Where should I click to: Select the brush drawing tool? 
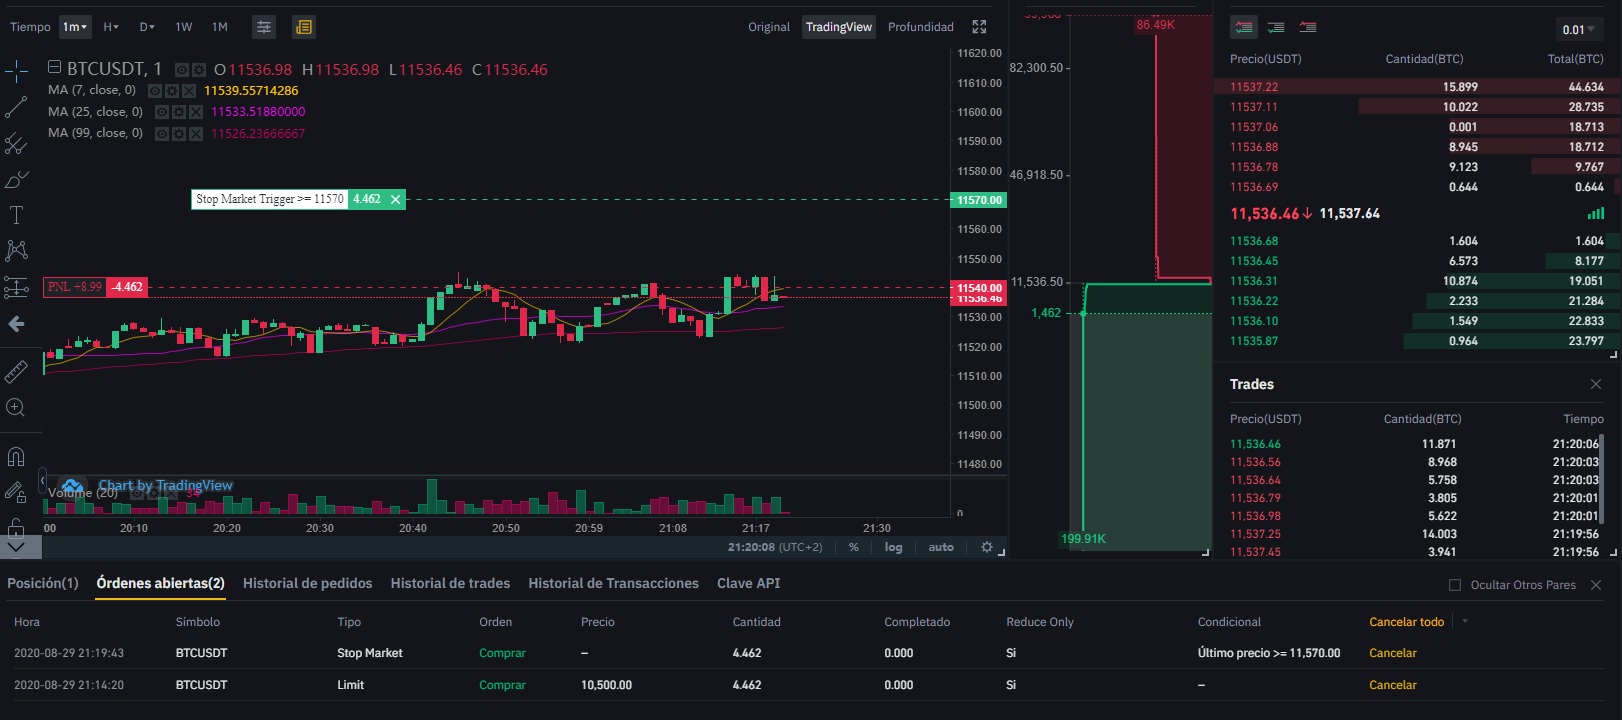point(16,179)
